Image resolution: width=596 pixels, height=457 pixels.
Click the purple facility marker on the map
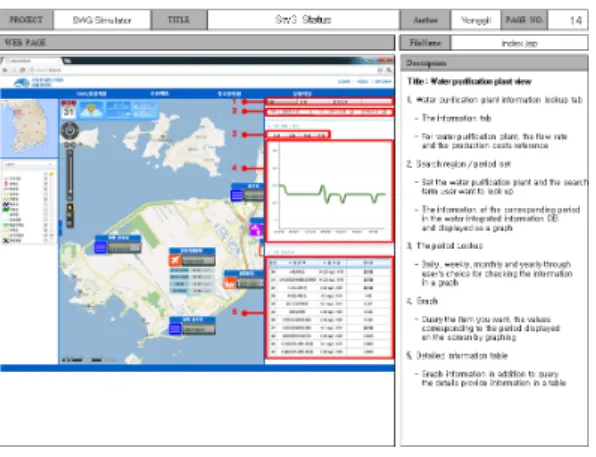coord(256,230)
